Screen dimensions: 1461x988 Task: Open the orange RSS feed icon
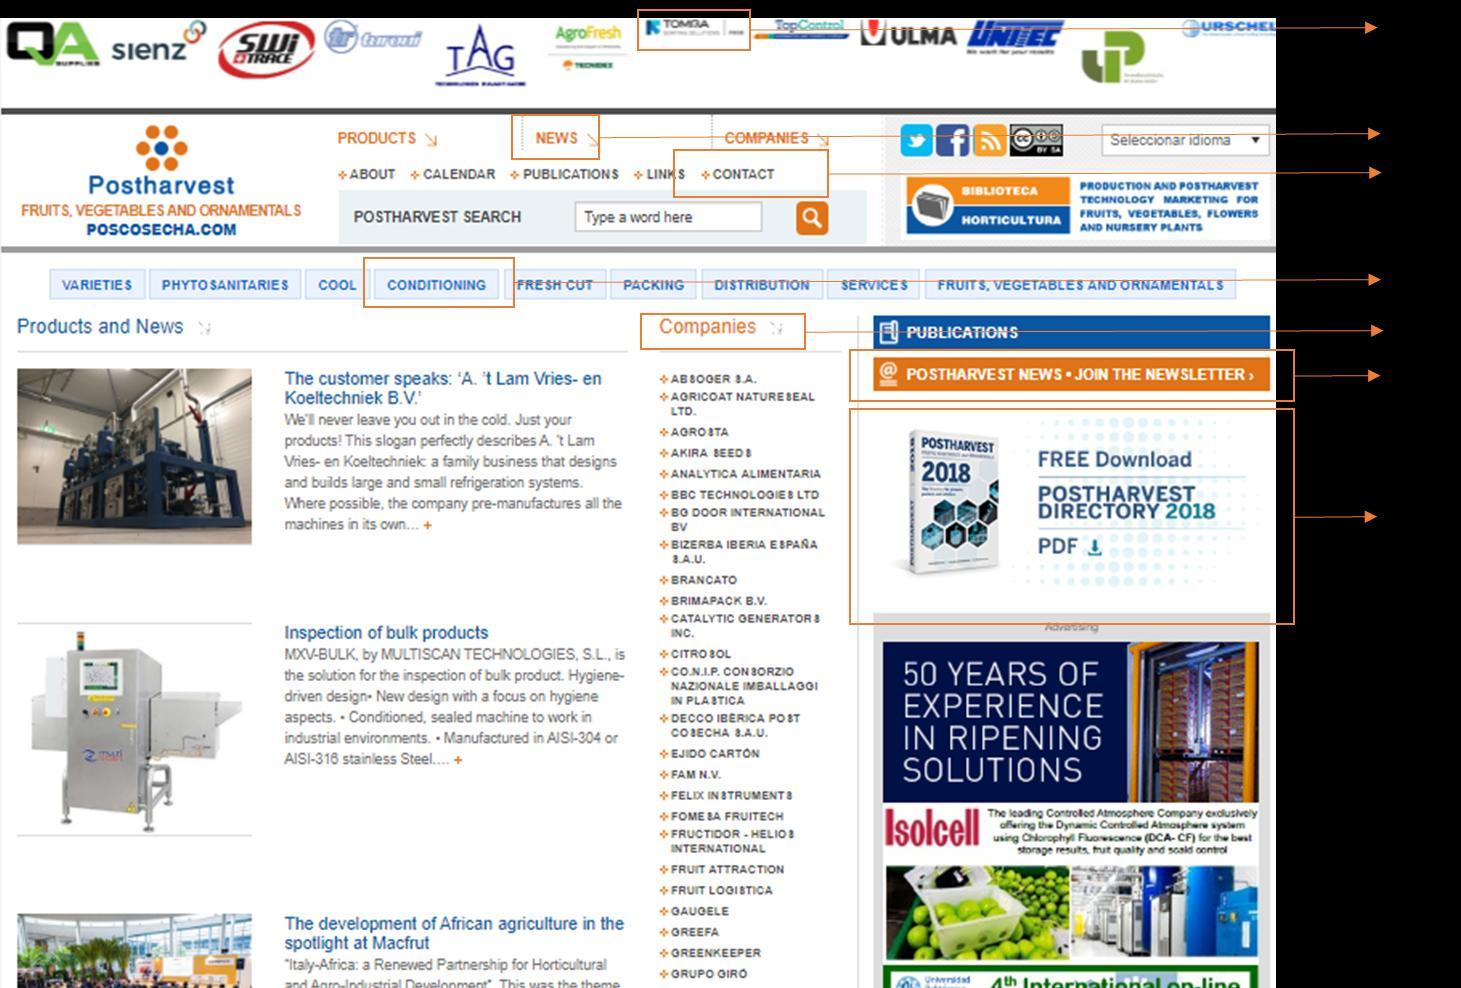point(989,141)
